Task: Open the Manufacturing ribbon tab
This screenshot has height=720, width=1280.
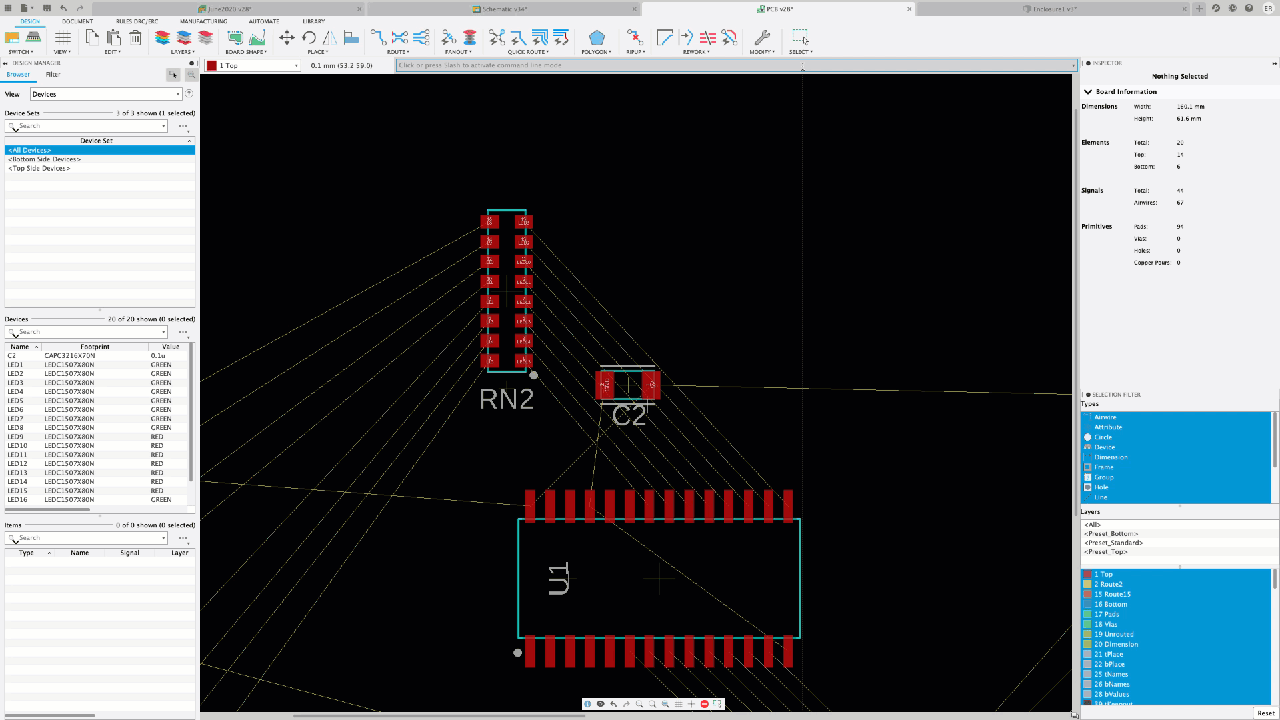Action: click(x=203, y=21)
